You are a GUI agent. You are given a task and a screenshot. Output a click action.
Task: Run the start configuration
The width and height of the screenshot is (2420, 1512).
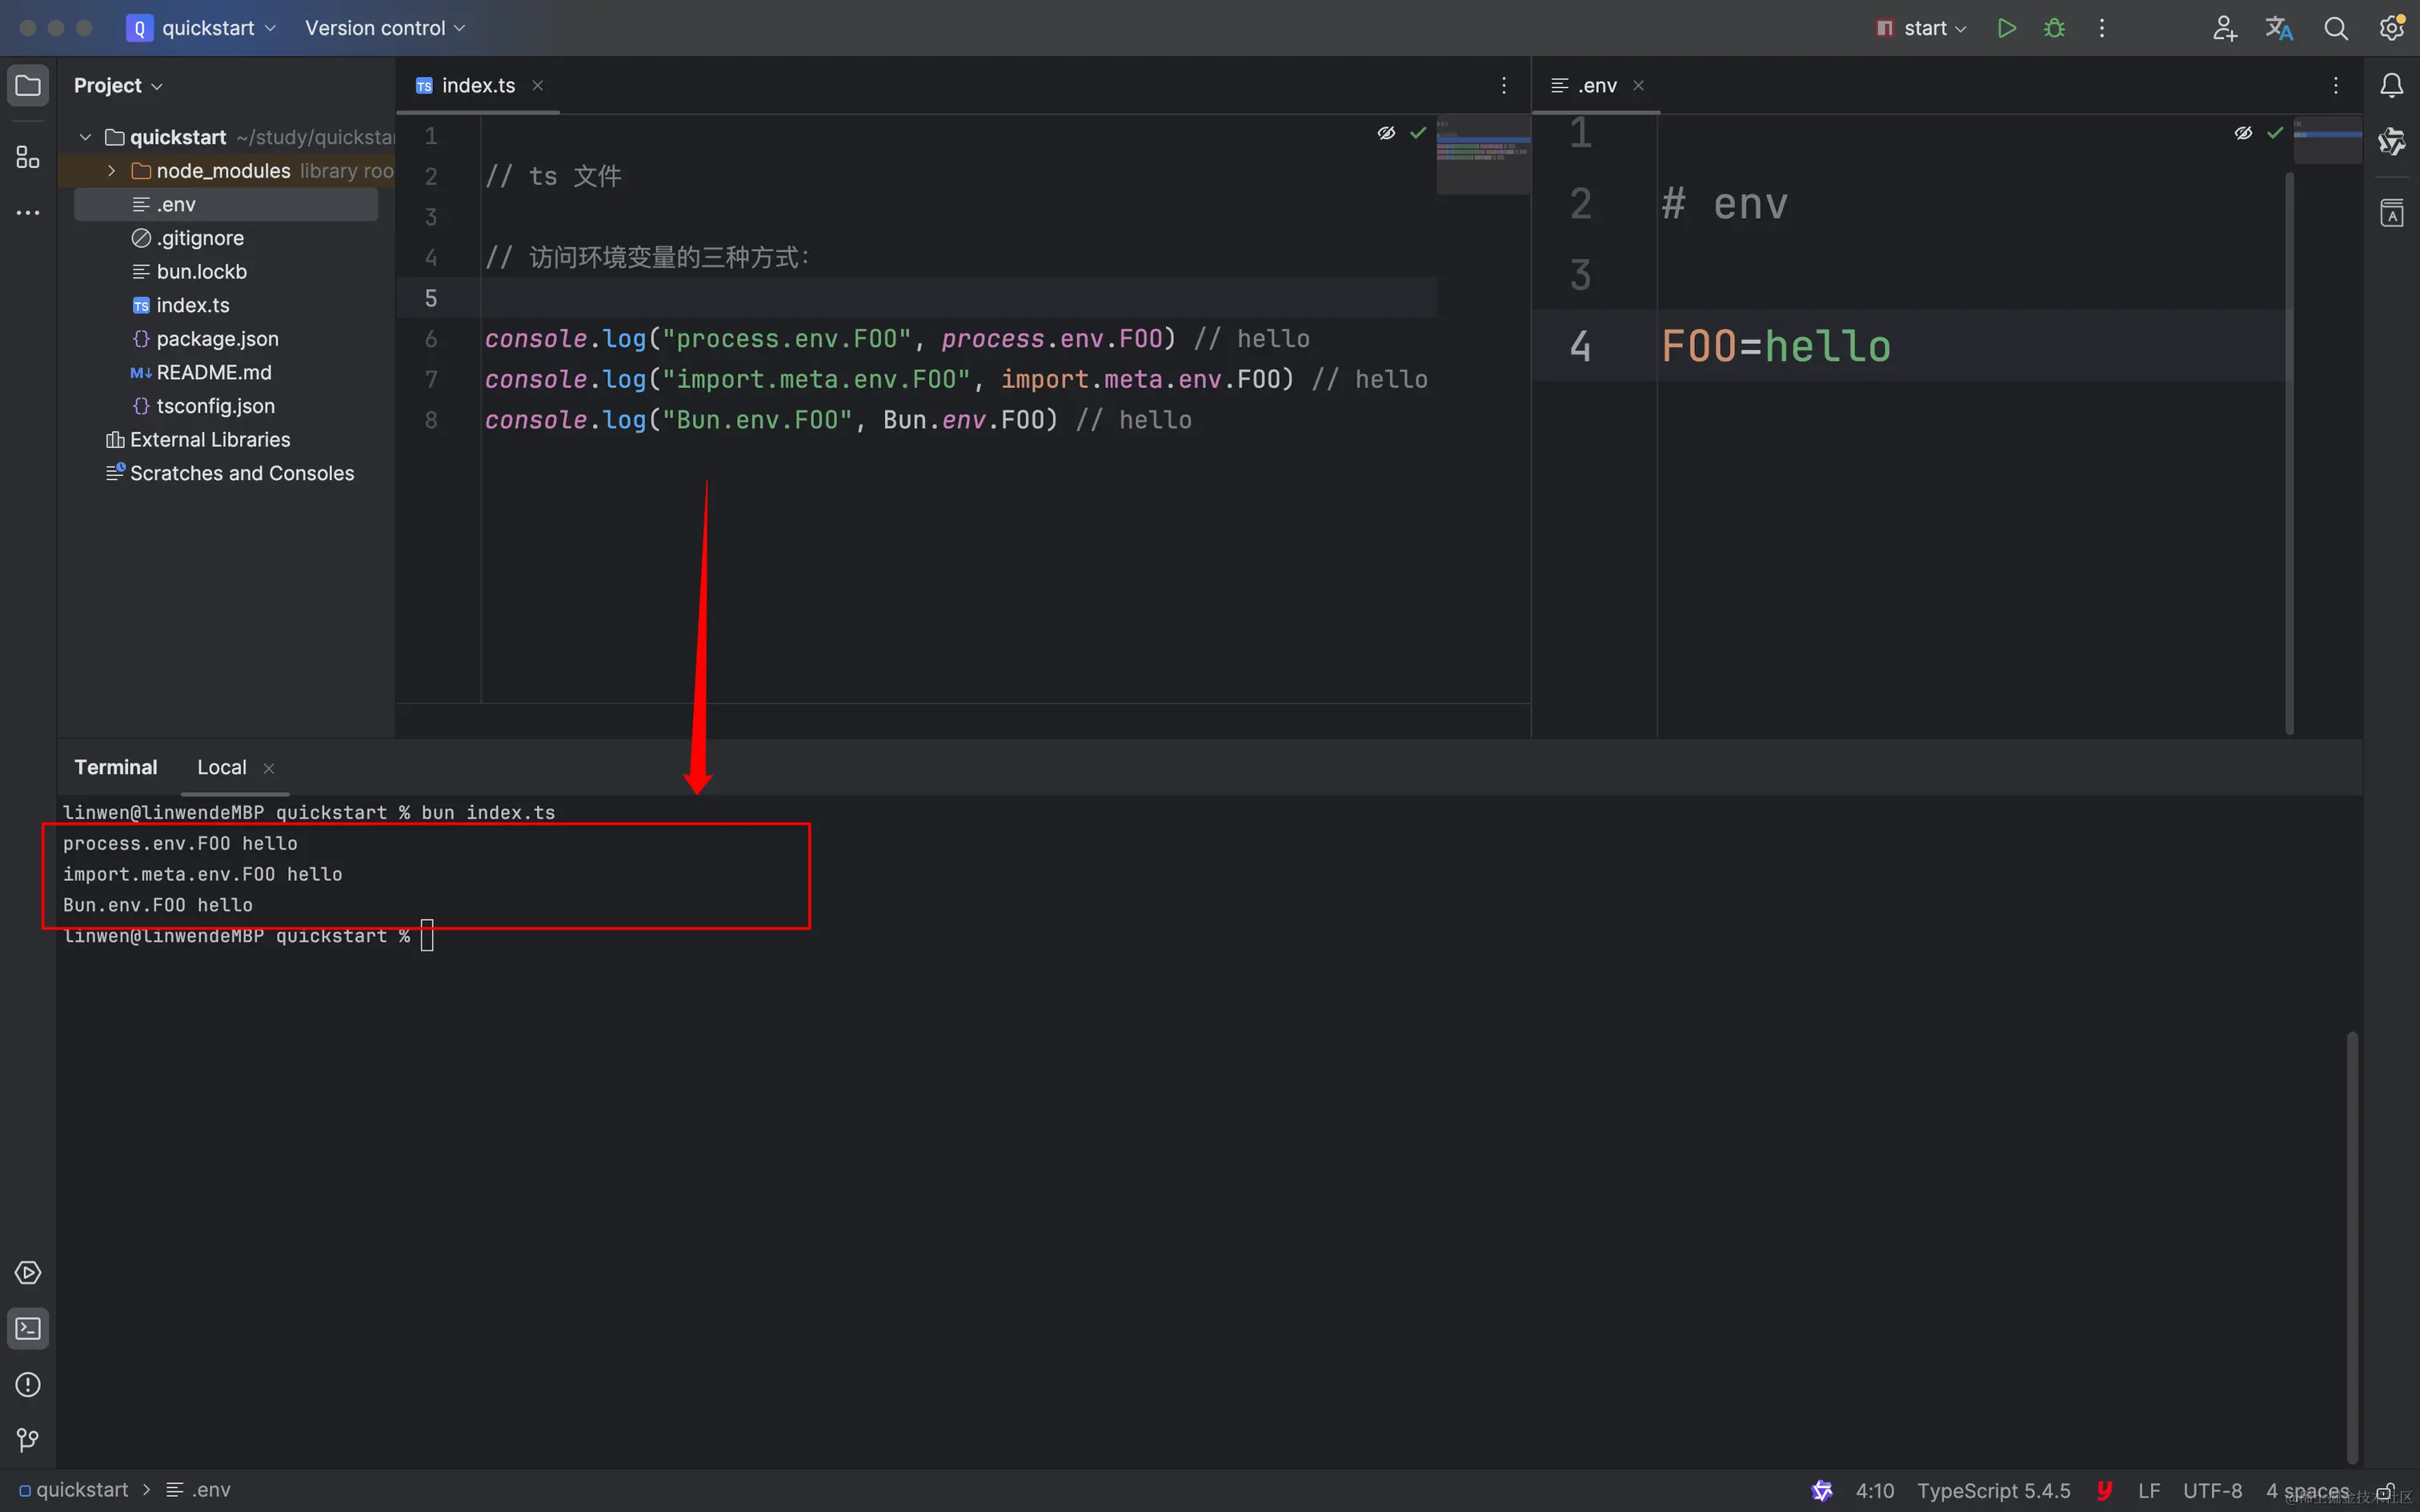pyautogui.click(x=2006, y=28)
